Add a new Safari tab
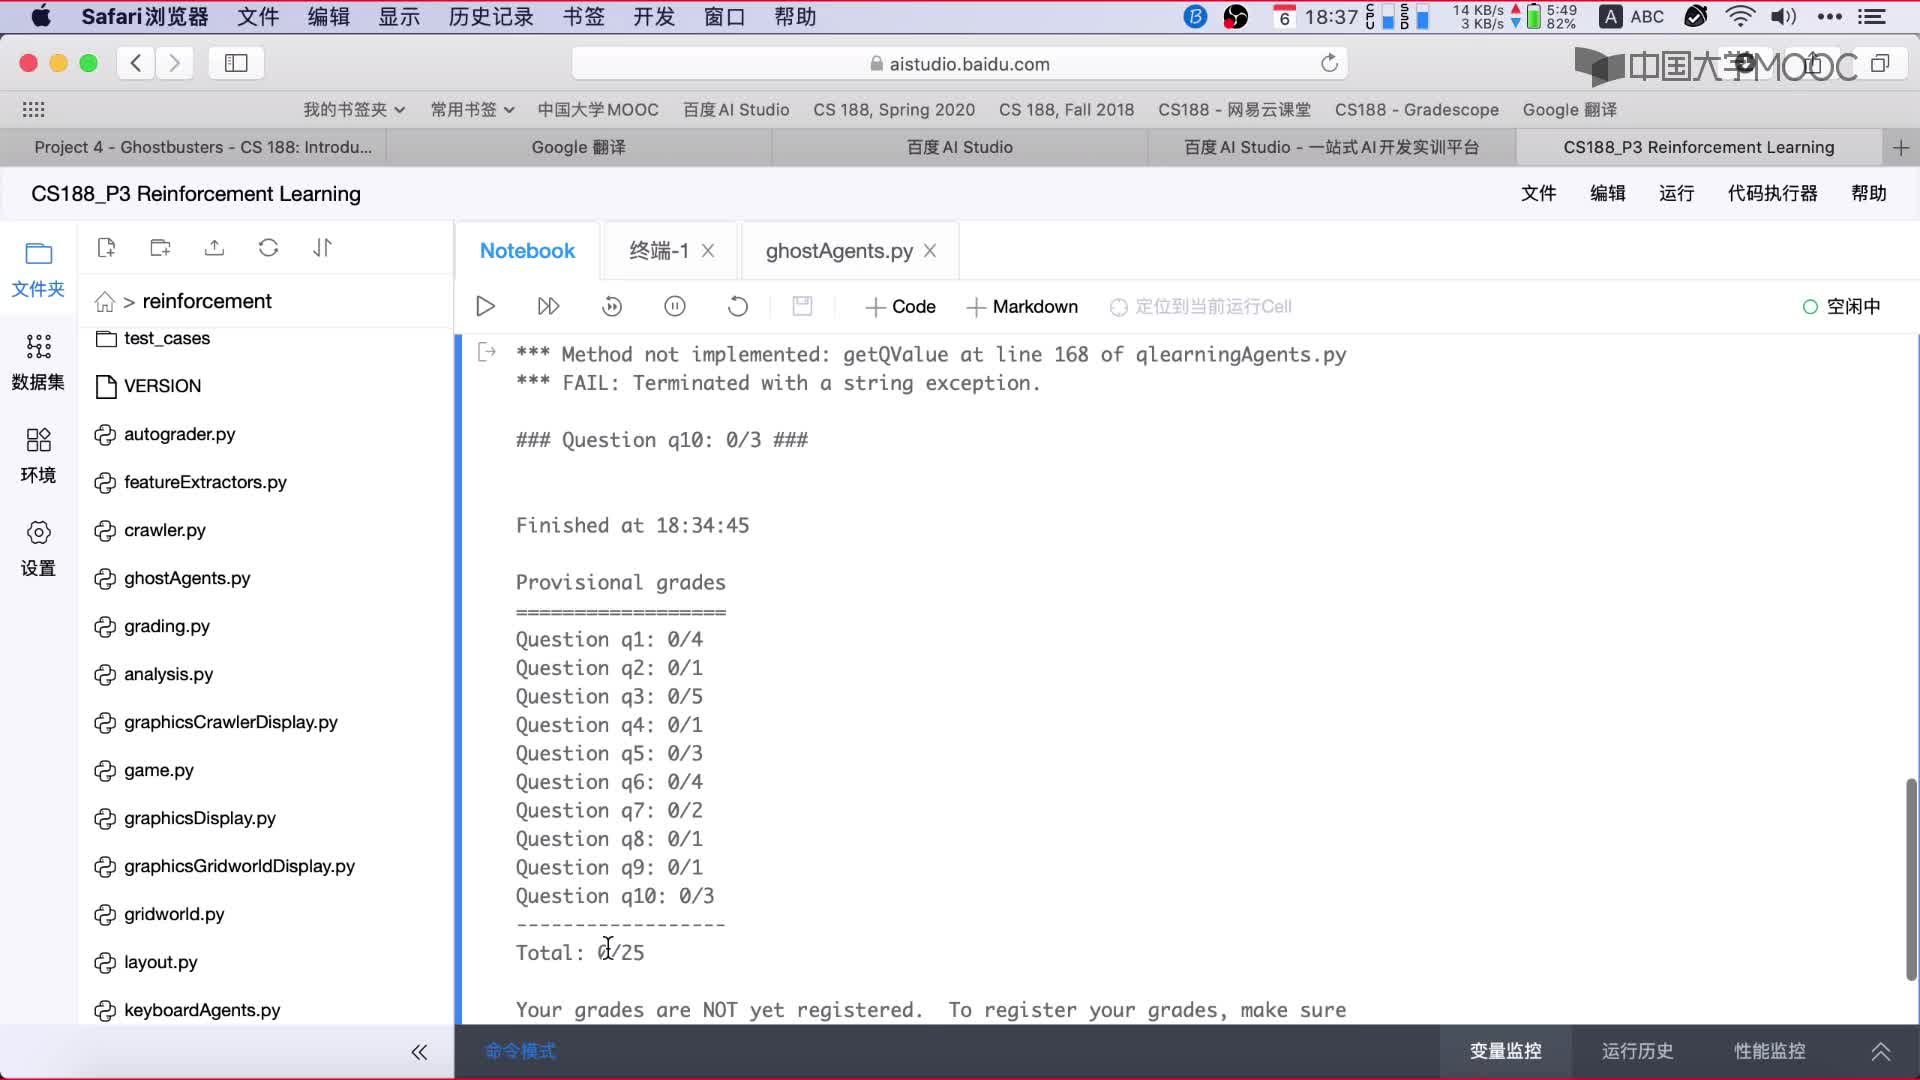Viewport: 1920px width, 1080px height. point(1900,147)
